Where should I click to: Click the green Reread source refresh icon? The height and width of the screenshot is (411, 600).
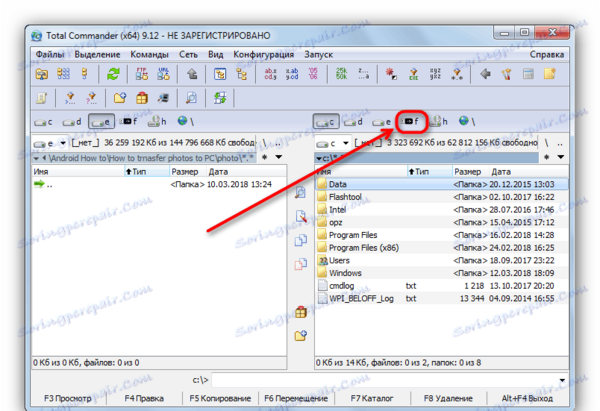coord(113,73)
